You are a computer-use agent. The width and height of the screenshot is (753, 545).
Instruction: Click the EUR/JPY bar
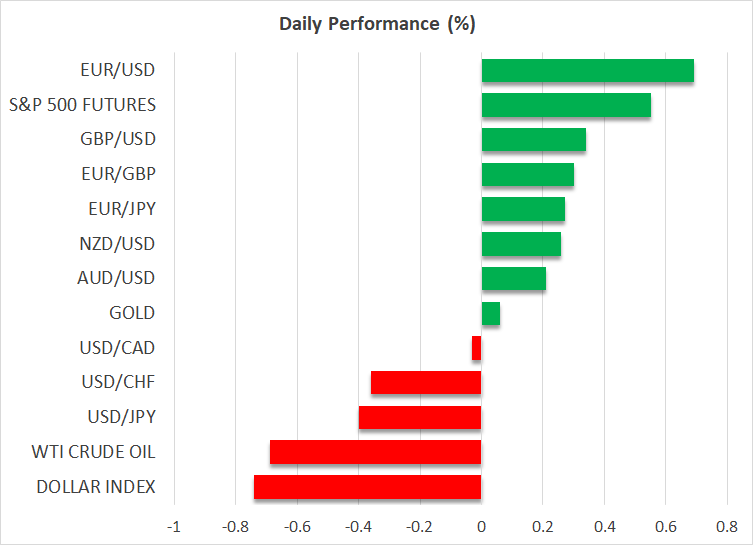point(523,209)
